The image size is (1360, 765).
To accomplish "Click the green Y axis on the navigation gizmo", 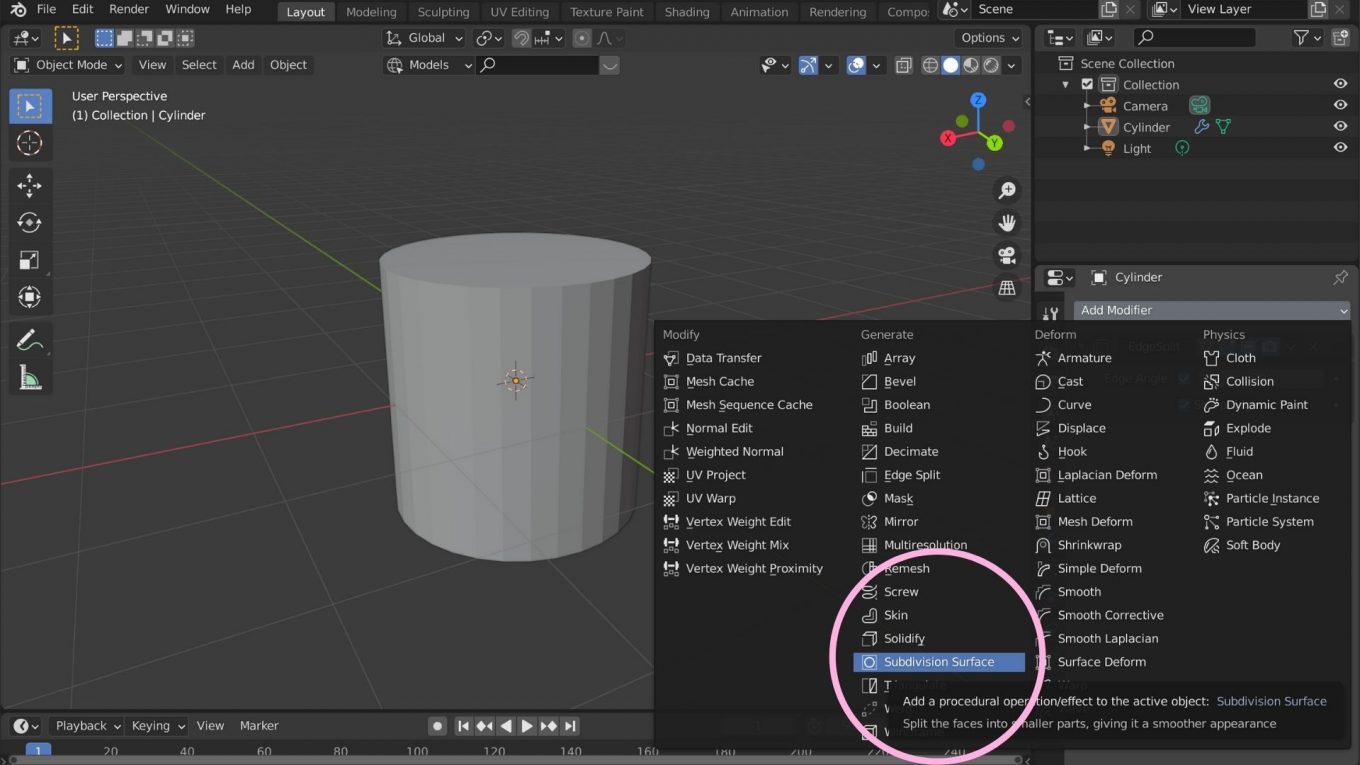I will click(993, 144).
